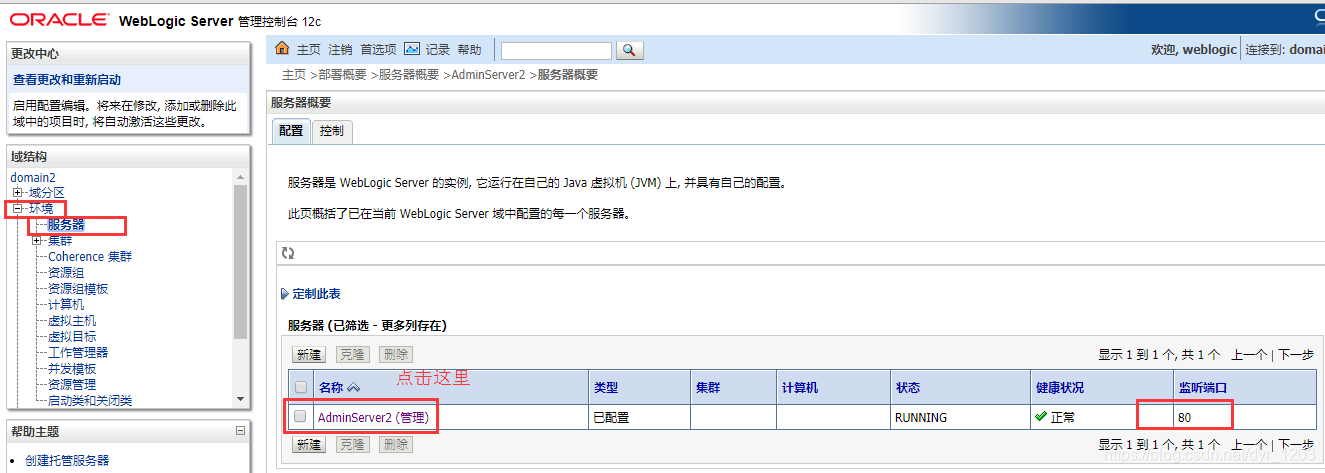The height and width of the screenshot is (473, 1325).
Task: Select Coherence 集群 tree item
Action: point(90,257)
